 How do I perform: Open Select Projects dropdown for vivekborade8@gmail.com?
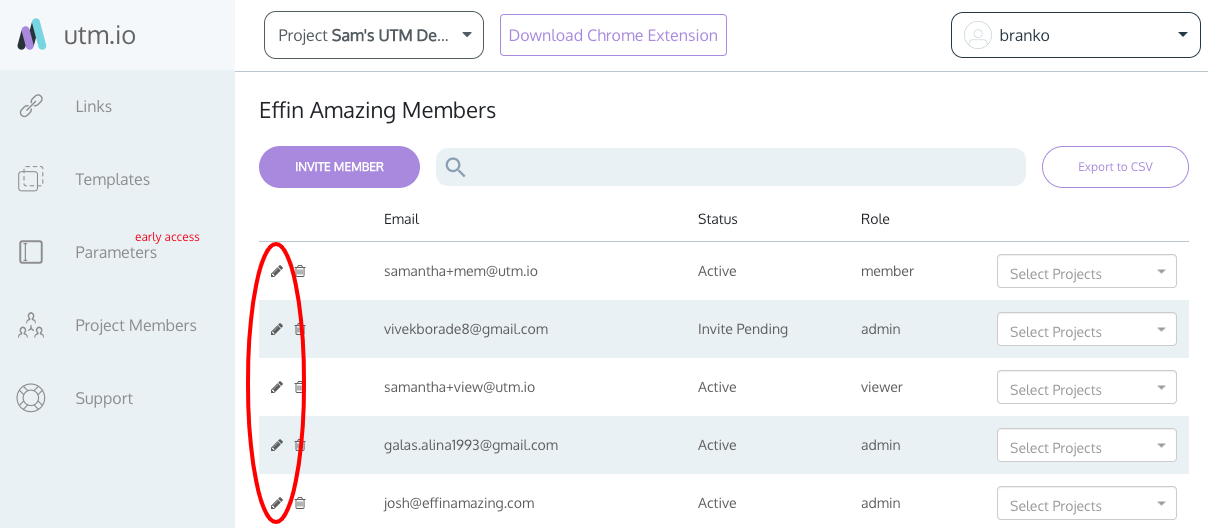tap(1087, 330)
